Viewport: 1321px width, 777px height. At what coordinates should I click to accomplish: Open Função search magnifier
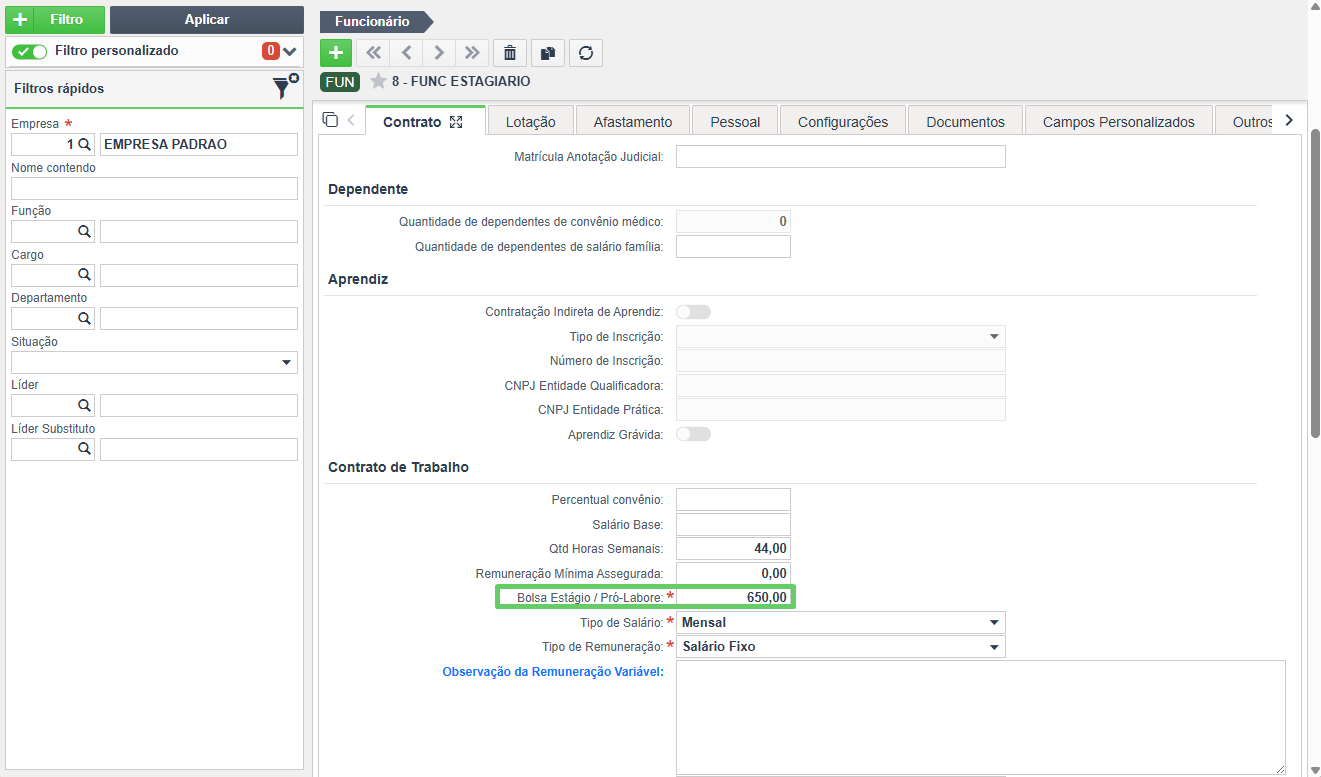84,231
